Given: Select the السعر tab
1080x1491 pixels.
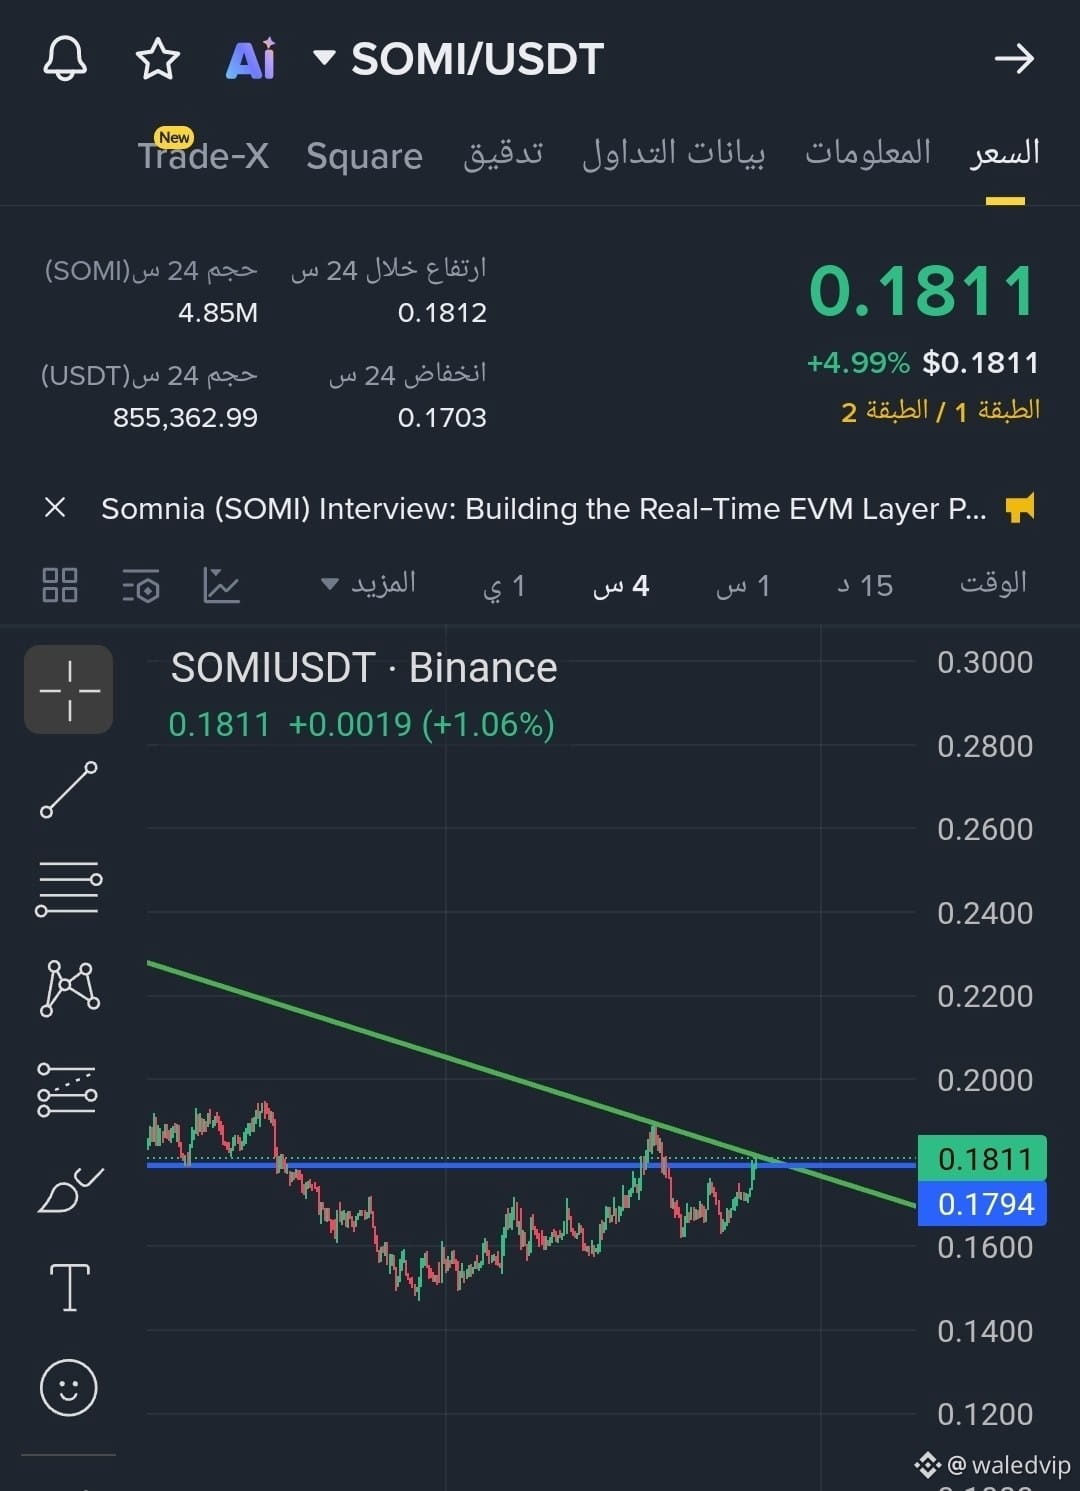Looking at the screenshot, I should tap(1005, 153).
